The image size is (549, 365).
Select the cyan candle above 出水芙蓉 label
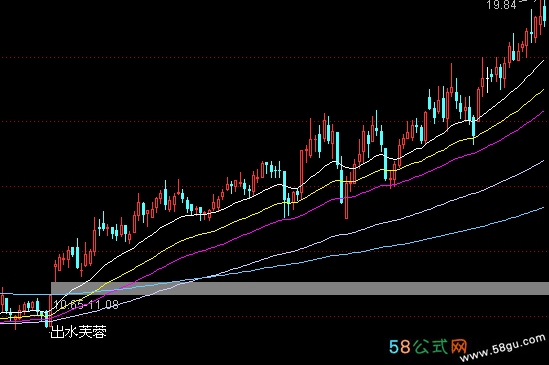pyautogui.click(x=47, y=318)
